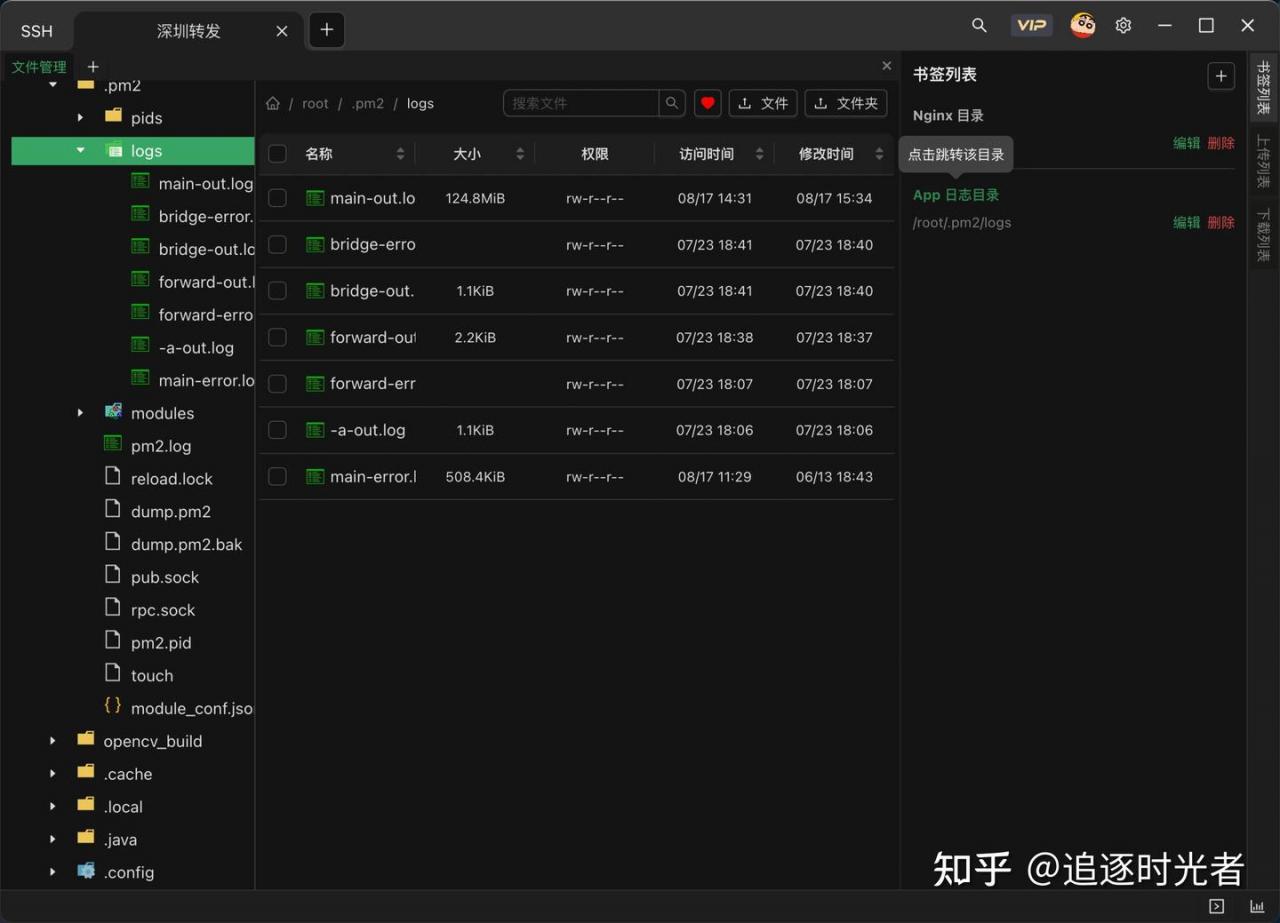The image size is (1280, 923).
Task: Open the terminal icon in status bar
Action: point(1216,906)
